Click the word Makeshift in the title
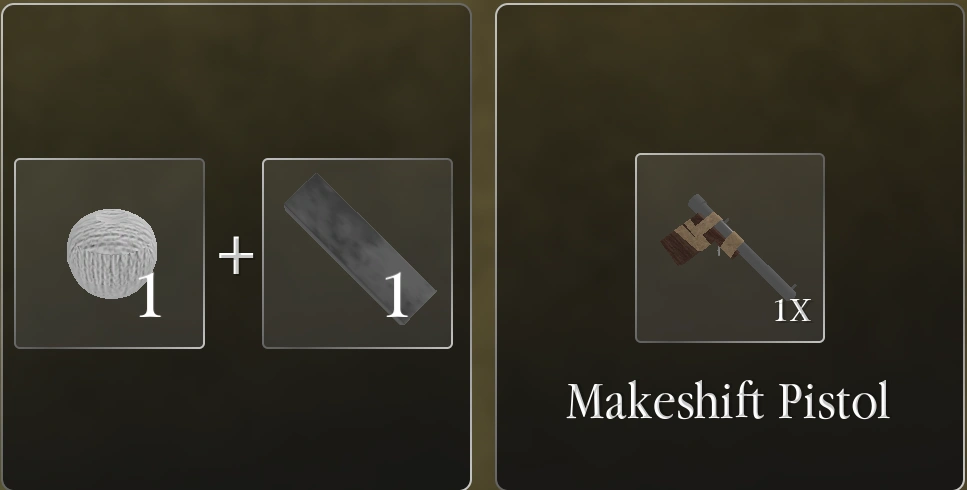This screenshot has height=490, width=967. (667, 402)
